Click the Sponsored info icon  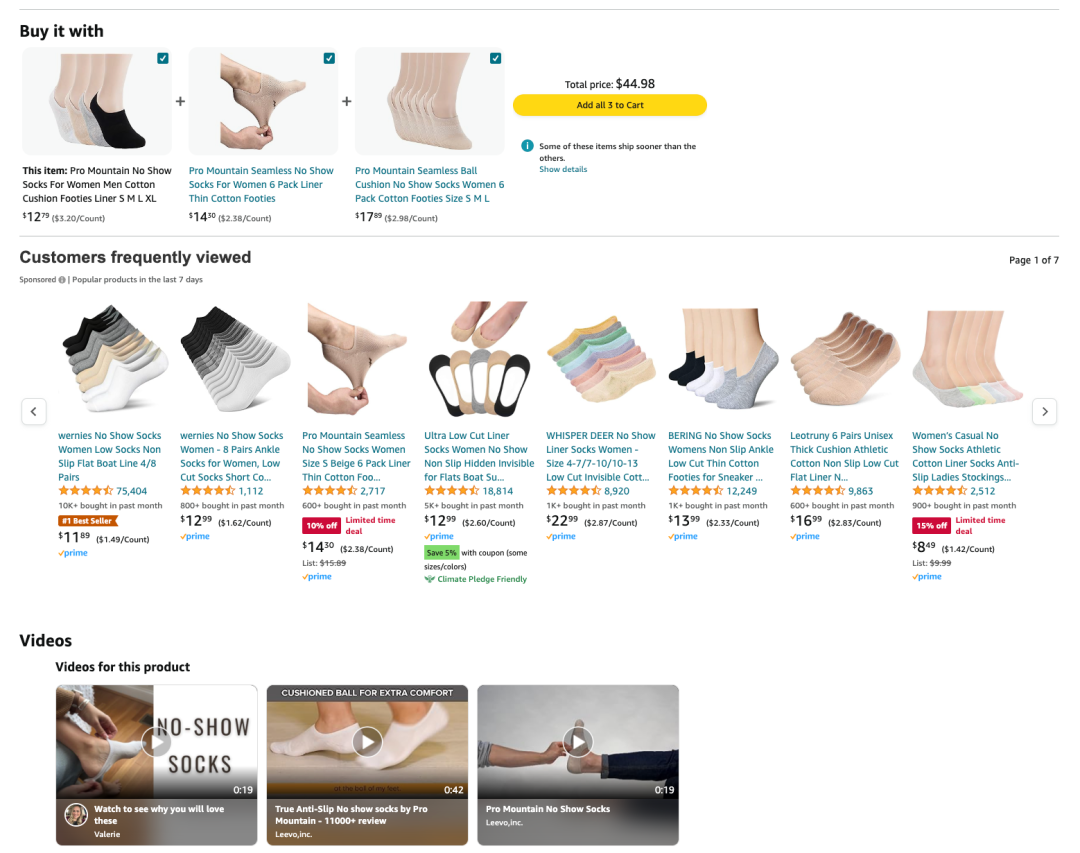point(62,280)
